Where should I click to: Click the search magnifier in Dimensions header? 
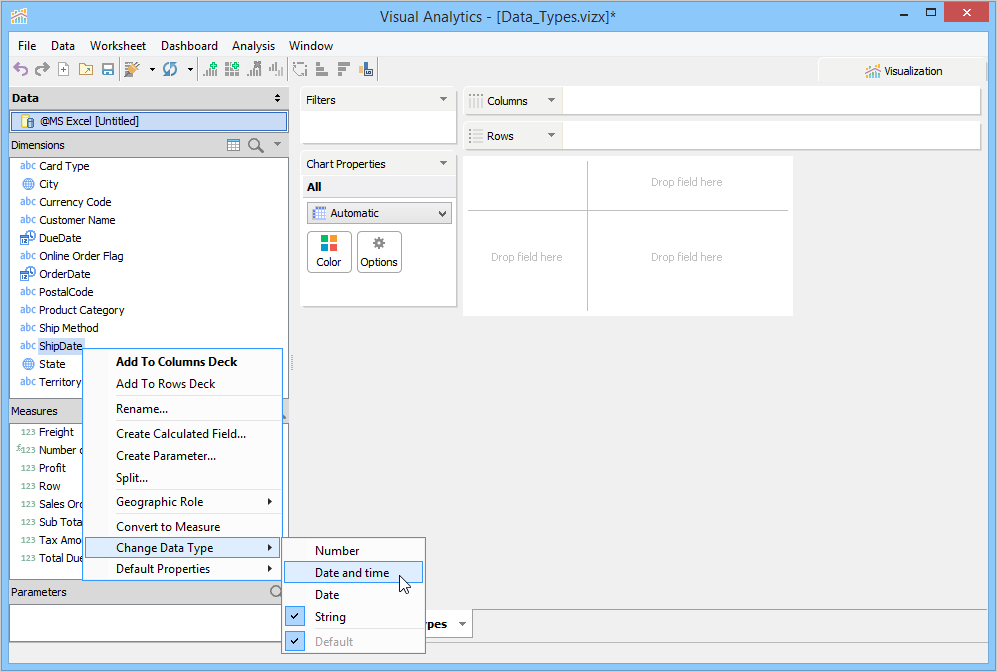point(256,145)
